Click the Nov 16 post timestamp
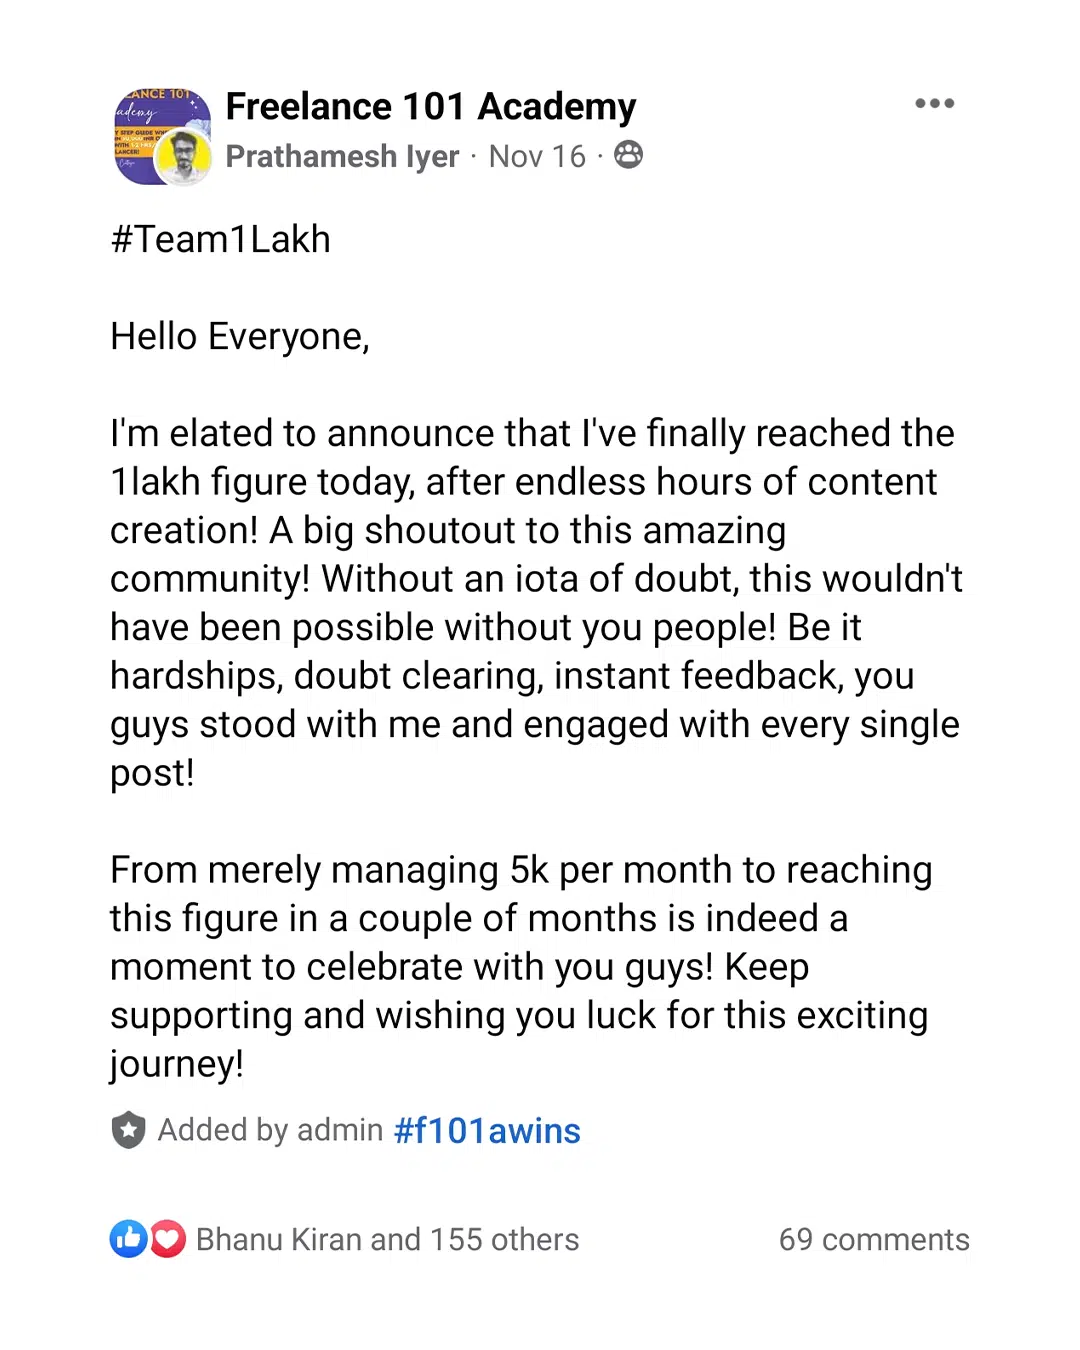The width and height of the screenshot is (1080, 1350). (537, 156)
